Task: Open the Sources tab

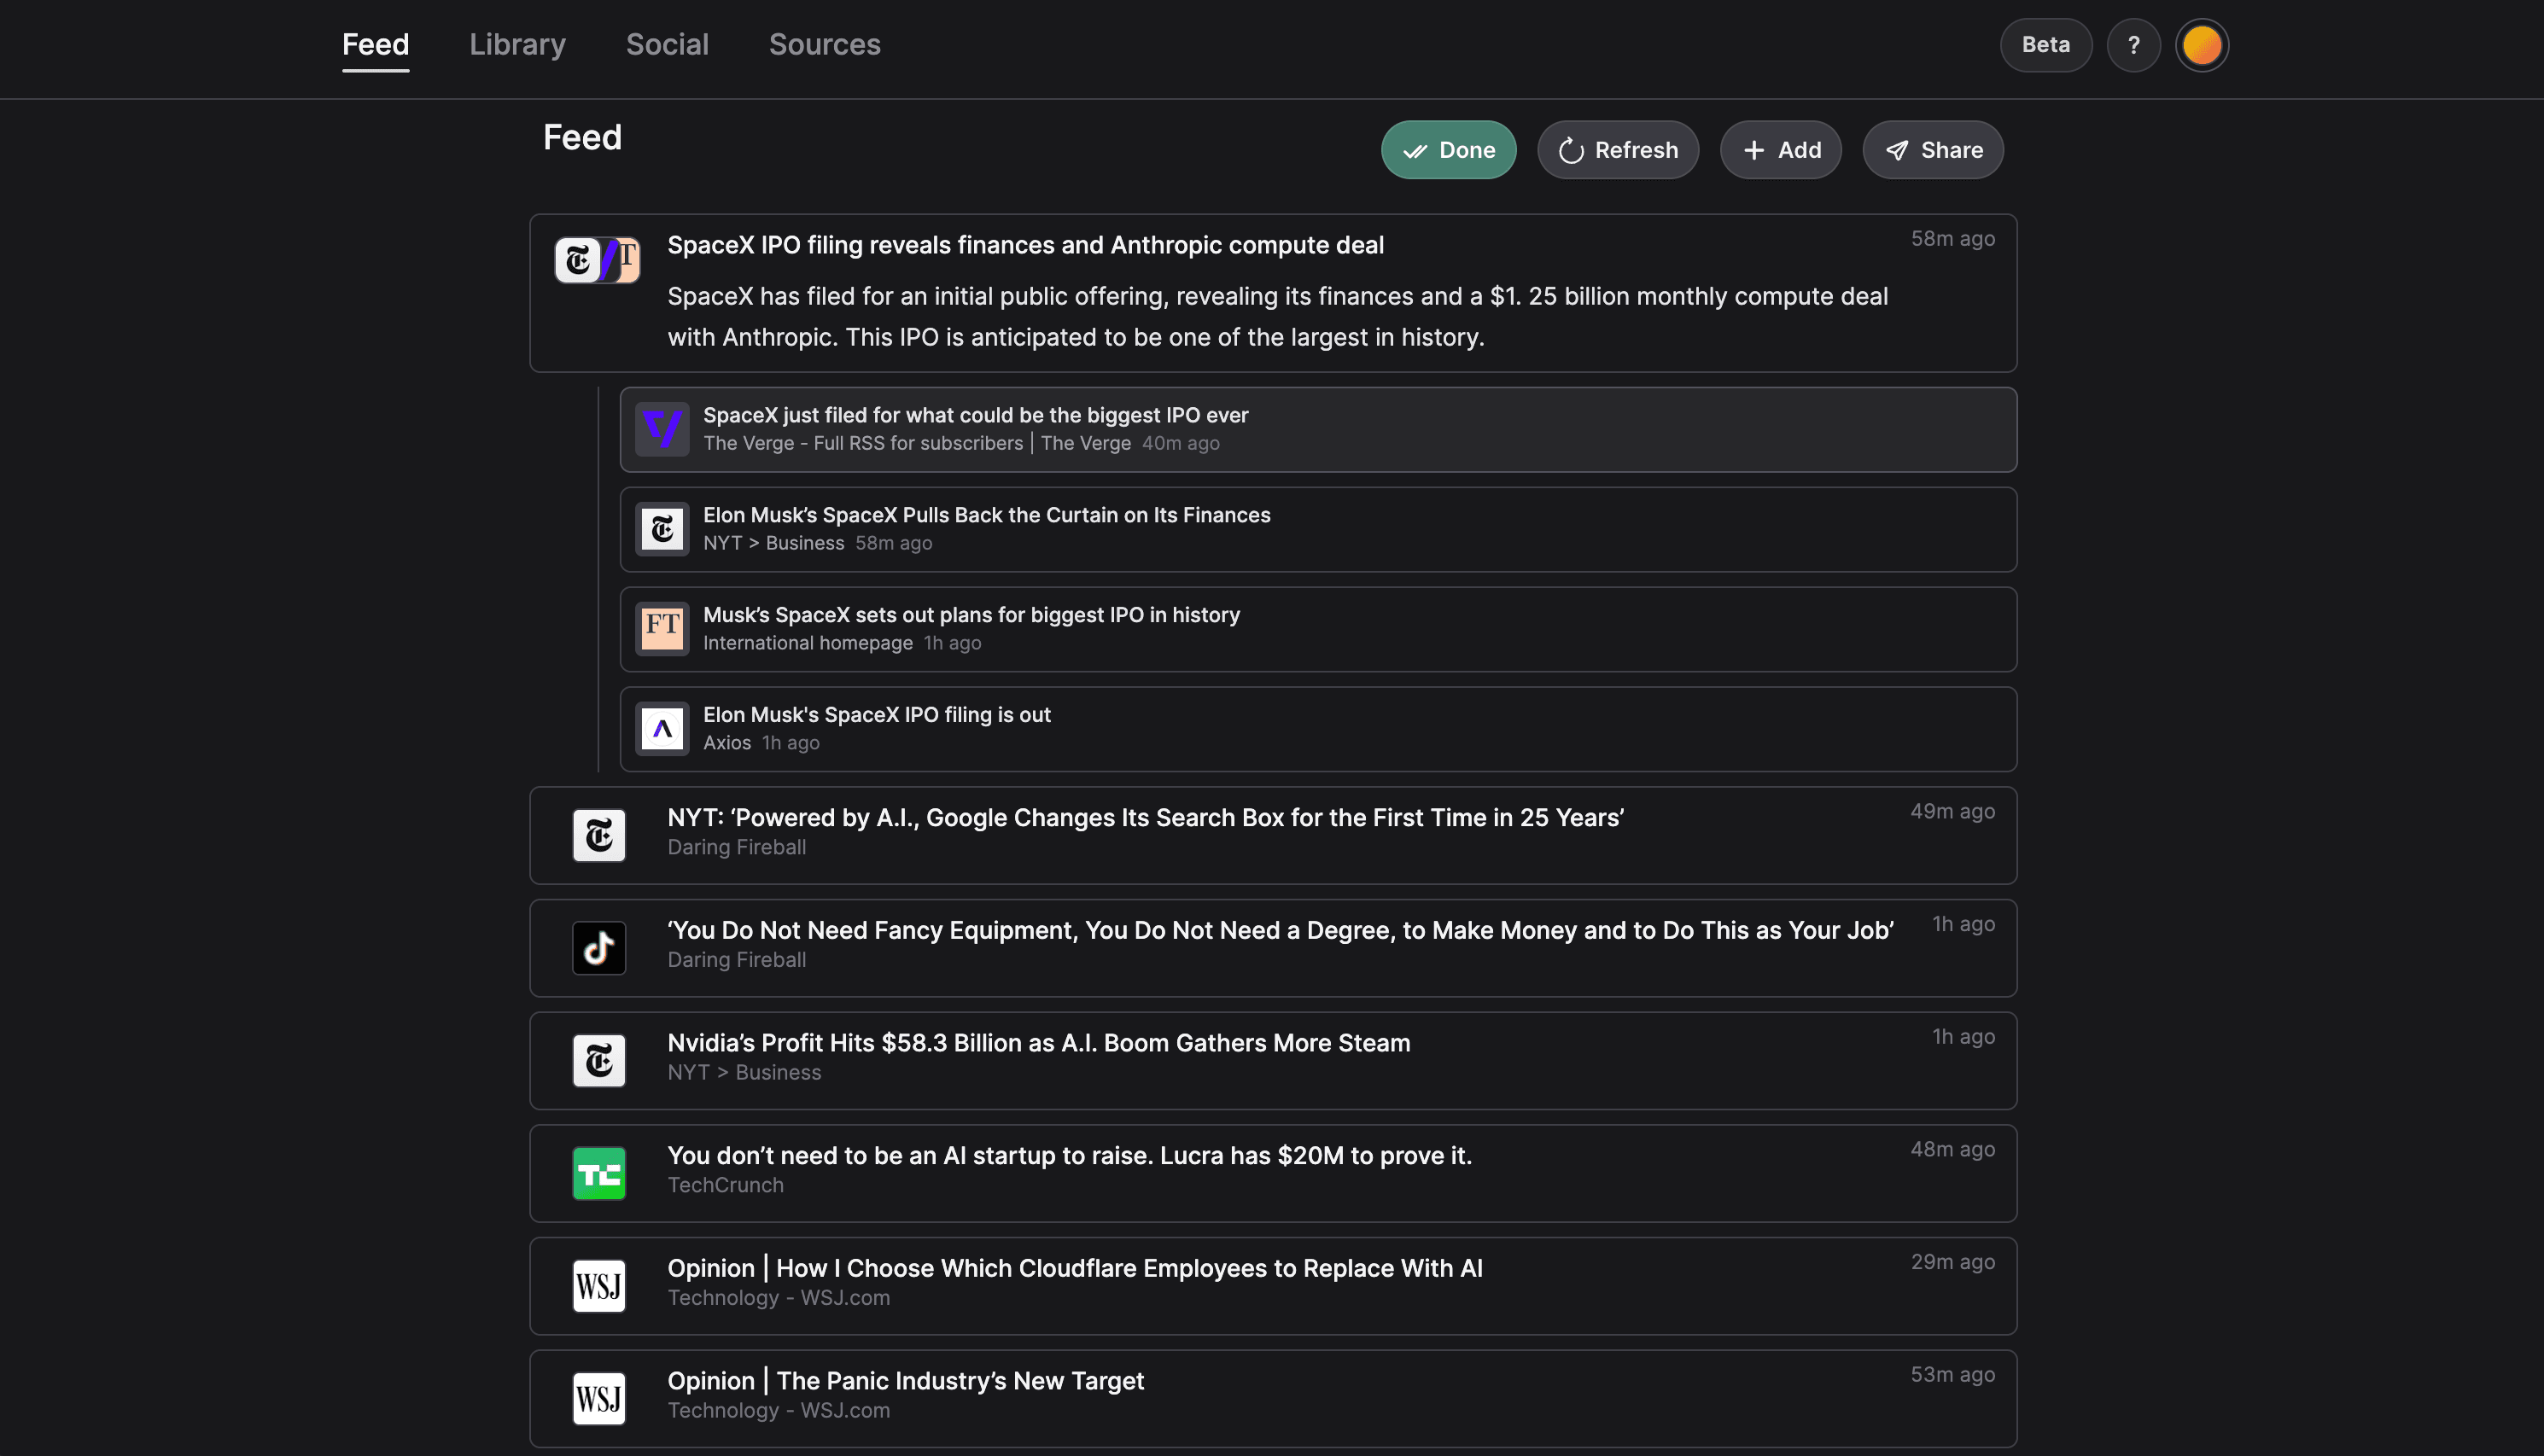Action: click(824, 44)
